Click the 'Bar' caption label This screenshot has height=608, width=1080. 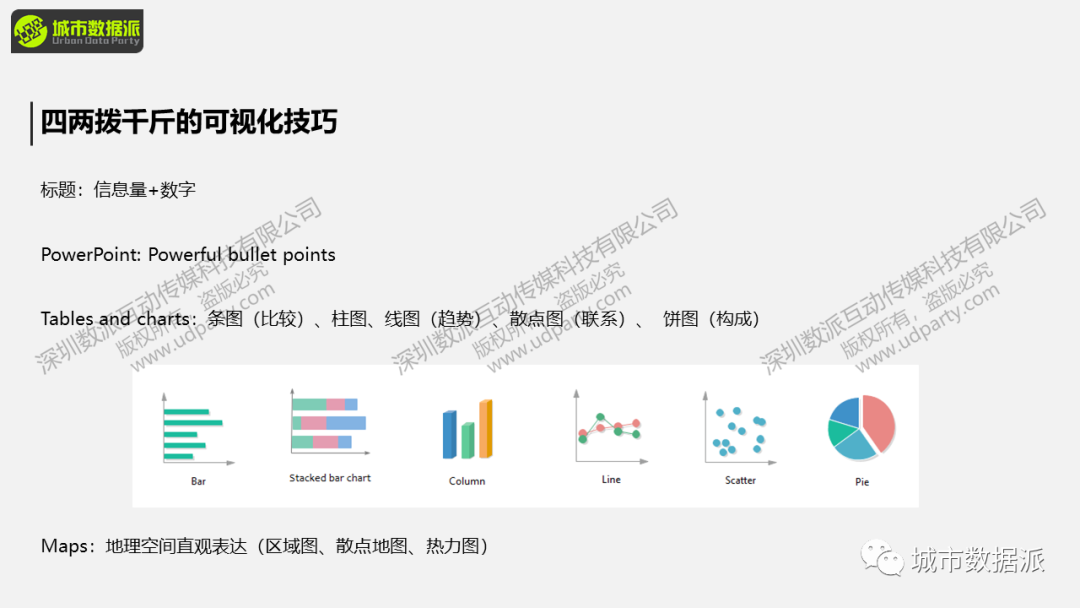tap(198, 481)
